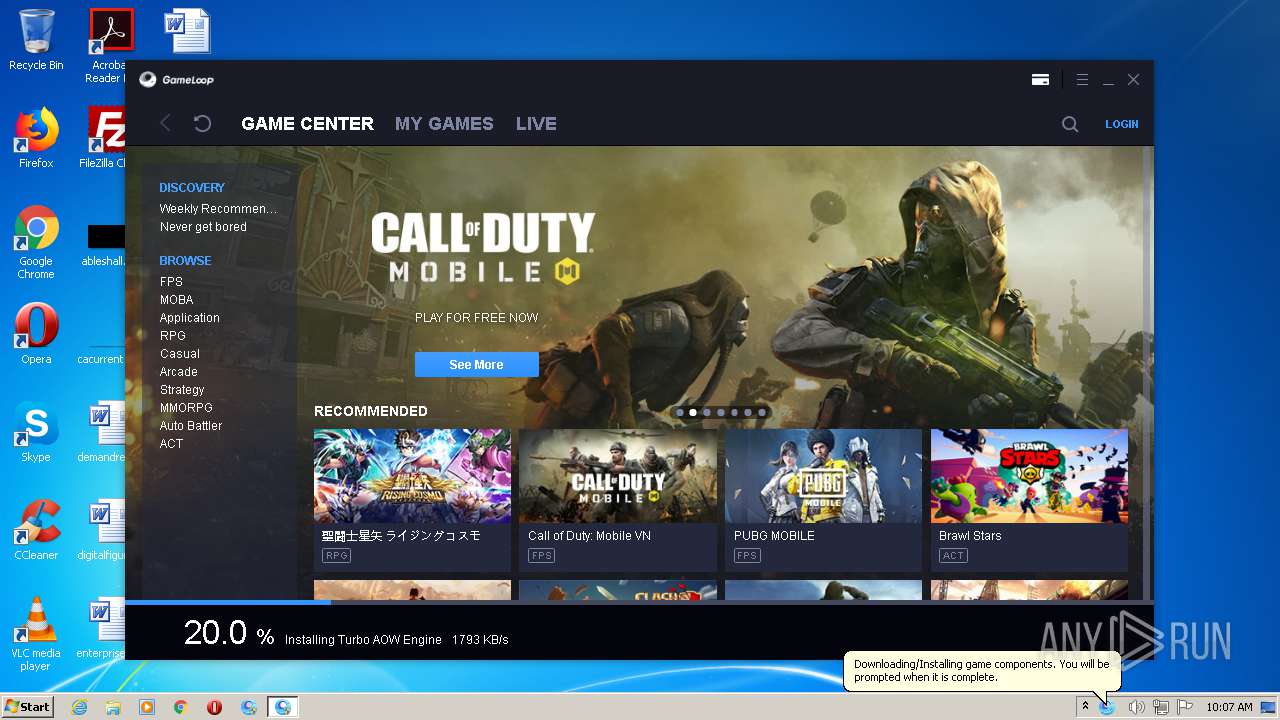1280x720 pixels.
Task: Open Call of Duty: Mobile VN thumbnail
Action: pos(618,476)
